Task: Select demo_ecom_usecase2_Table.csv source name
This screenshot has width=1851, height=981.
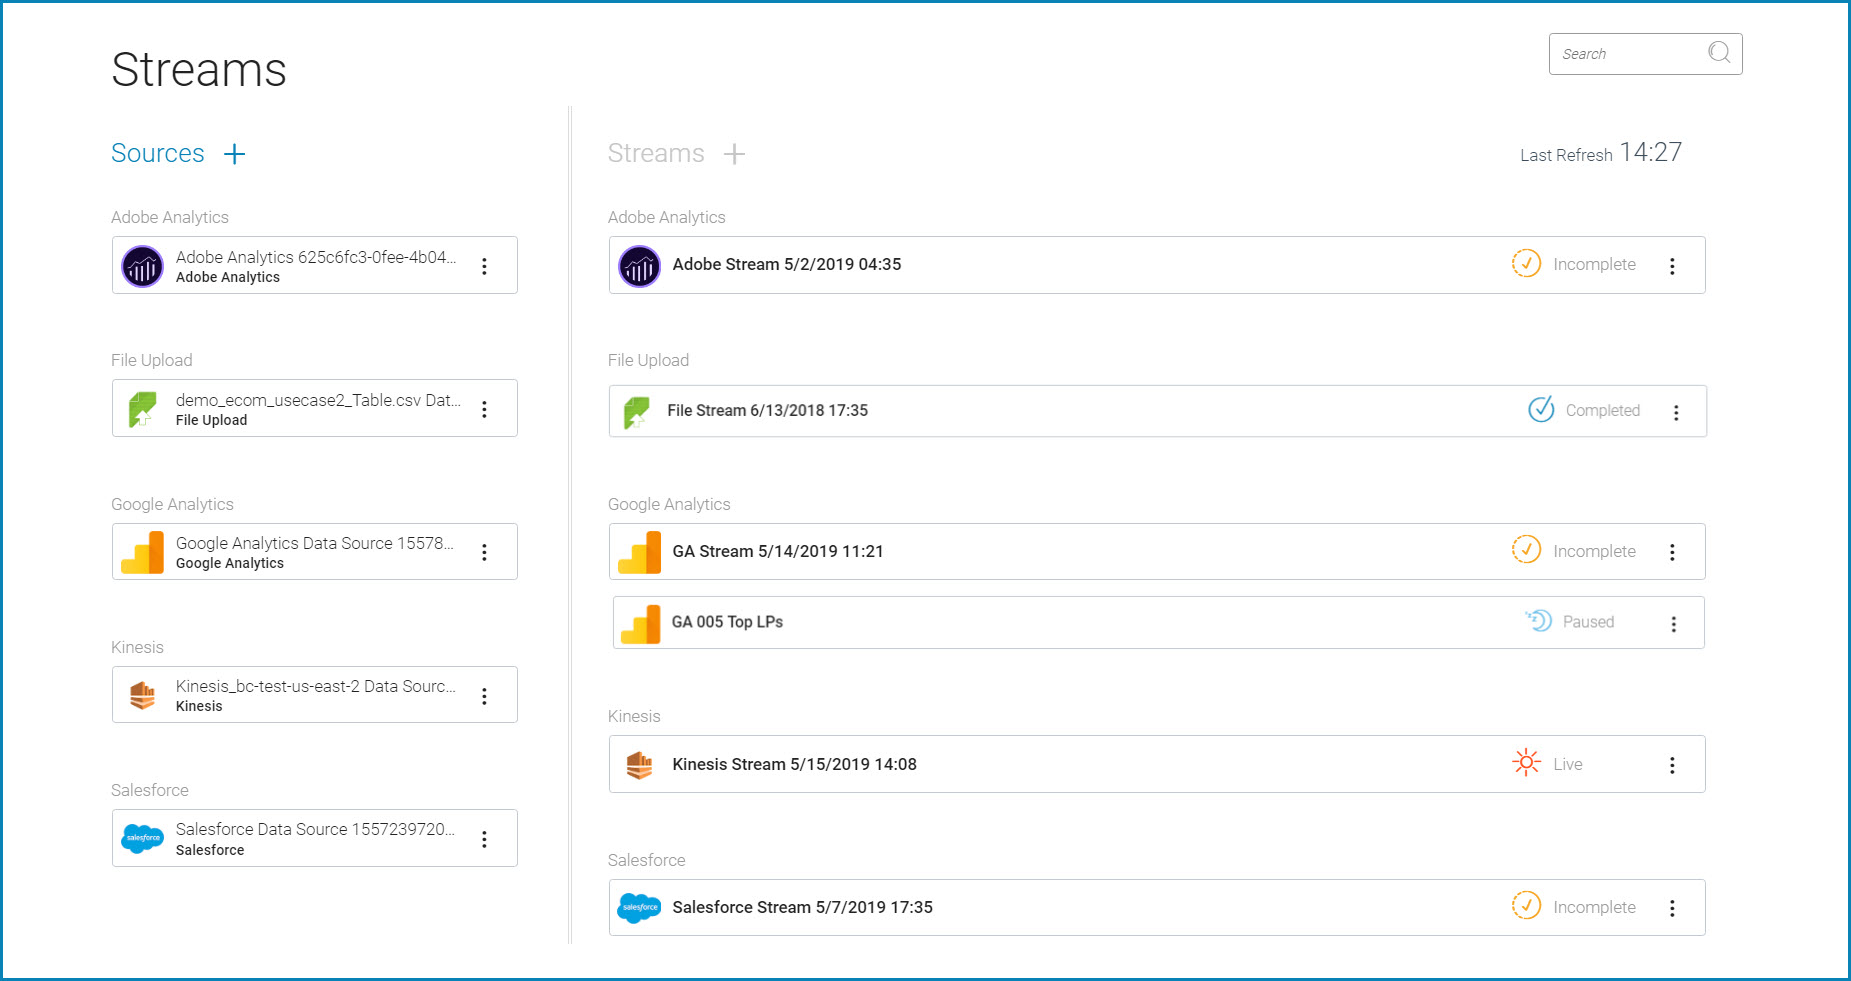Action: 318,400
